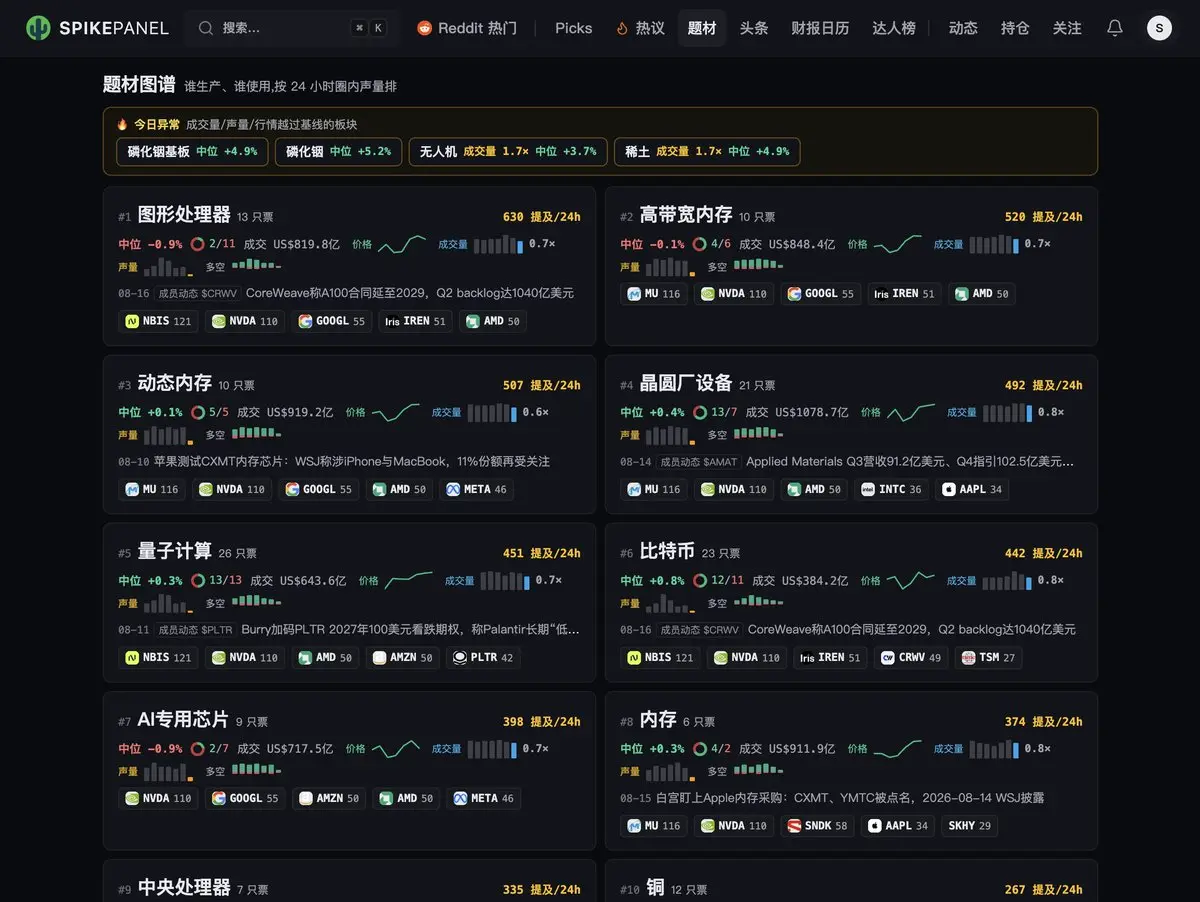Click PLTR ticker chip in 量子计算 card
The width and height of the screenshot is (1200, 902).
click(484, 657)
